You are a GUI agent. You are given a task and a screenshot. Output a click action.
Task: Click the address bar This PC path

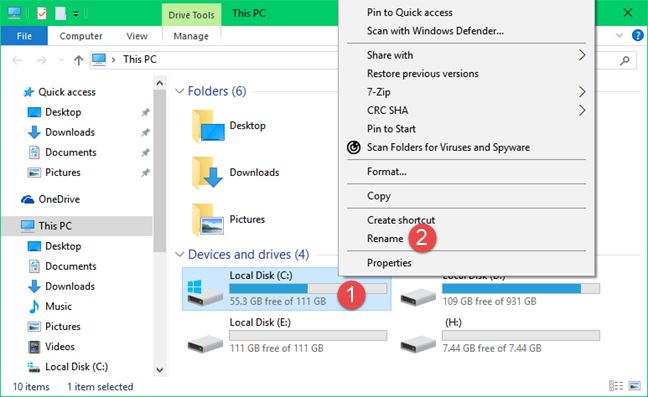coord(140,59)
